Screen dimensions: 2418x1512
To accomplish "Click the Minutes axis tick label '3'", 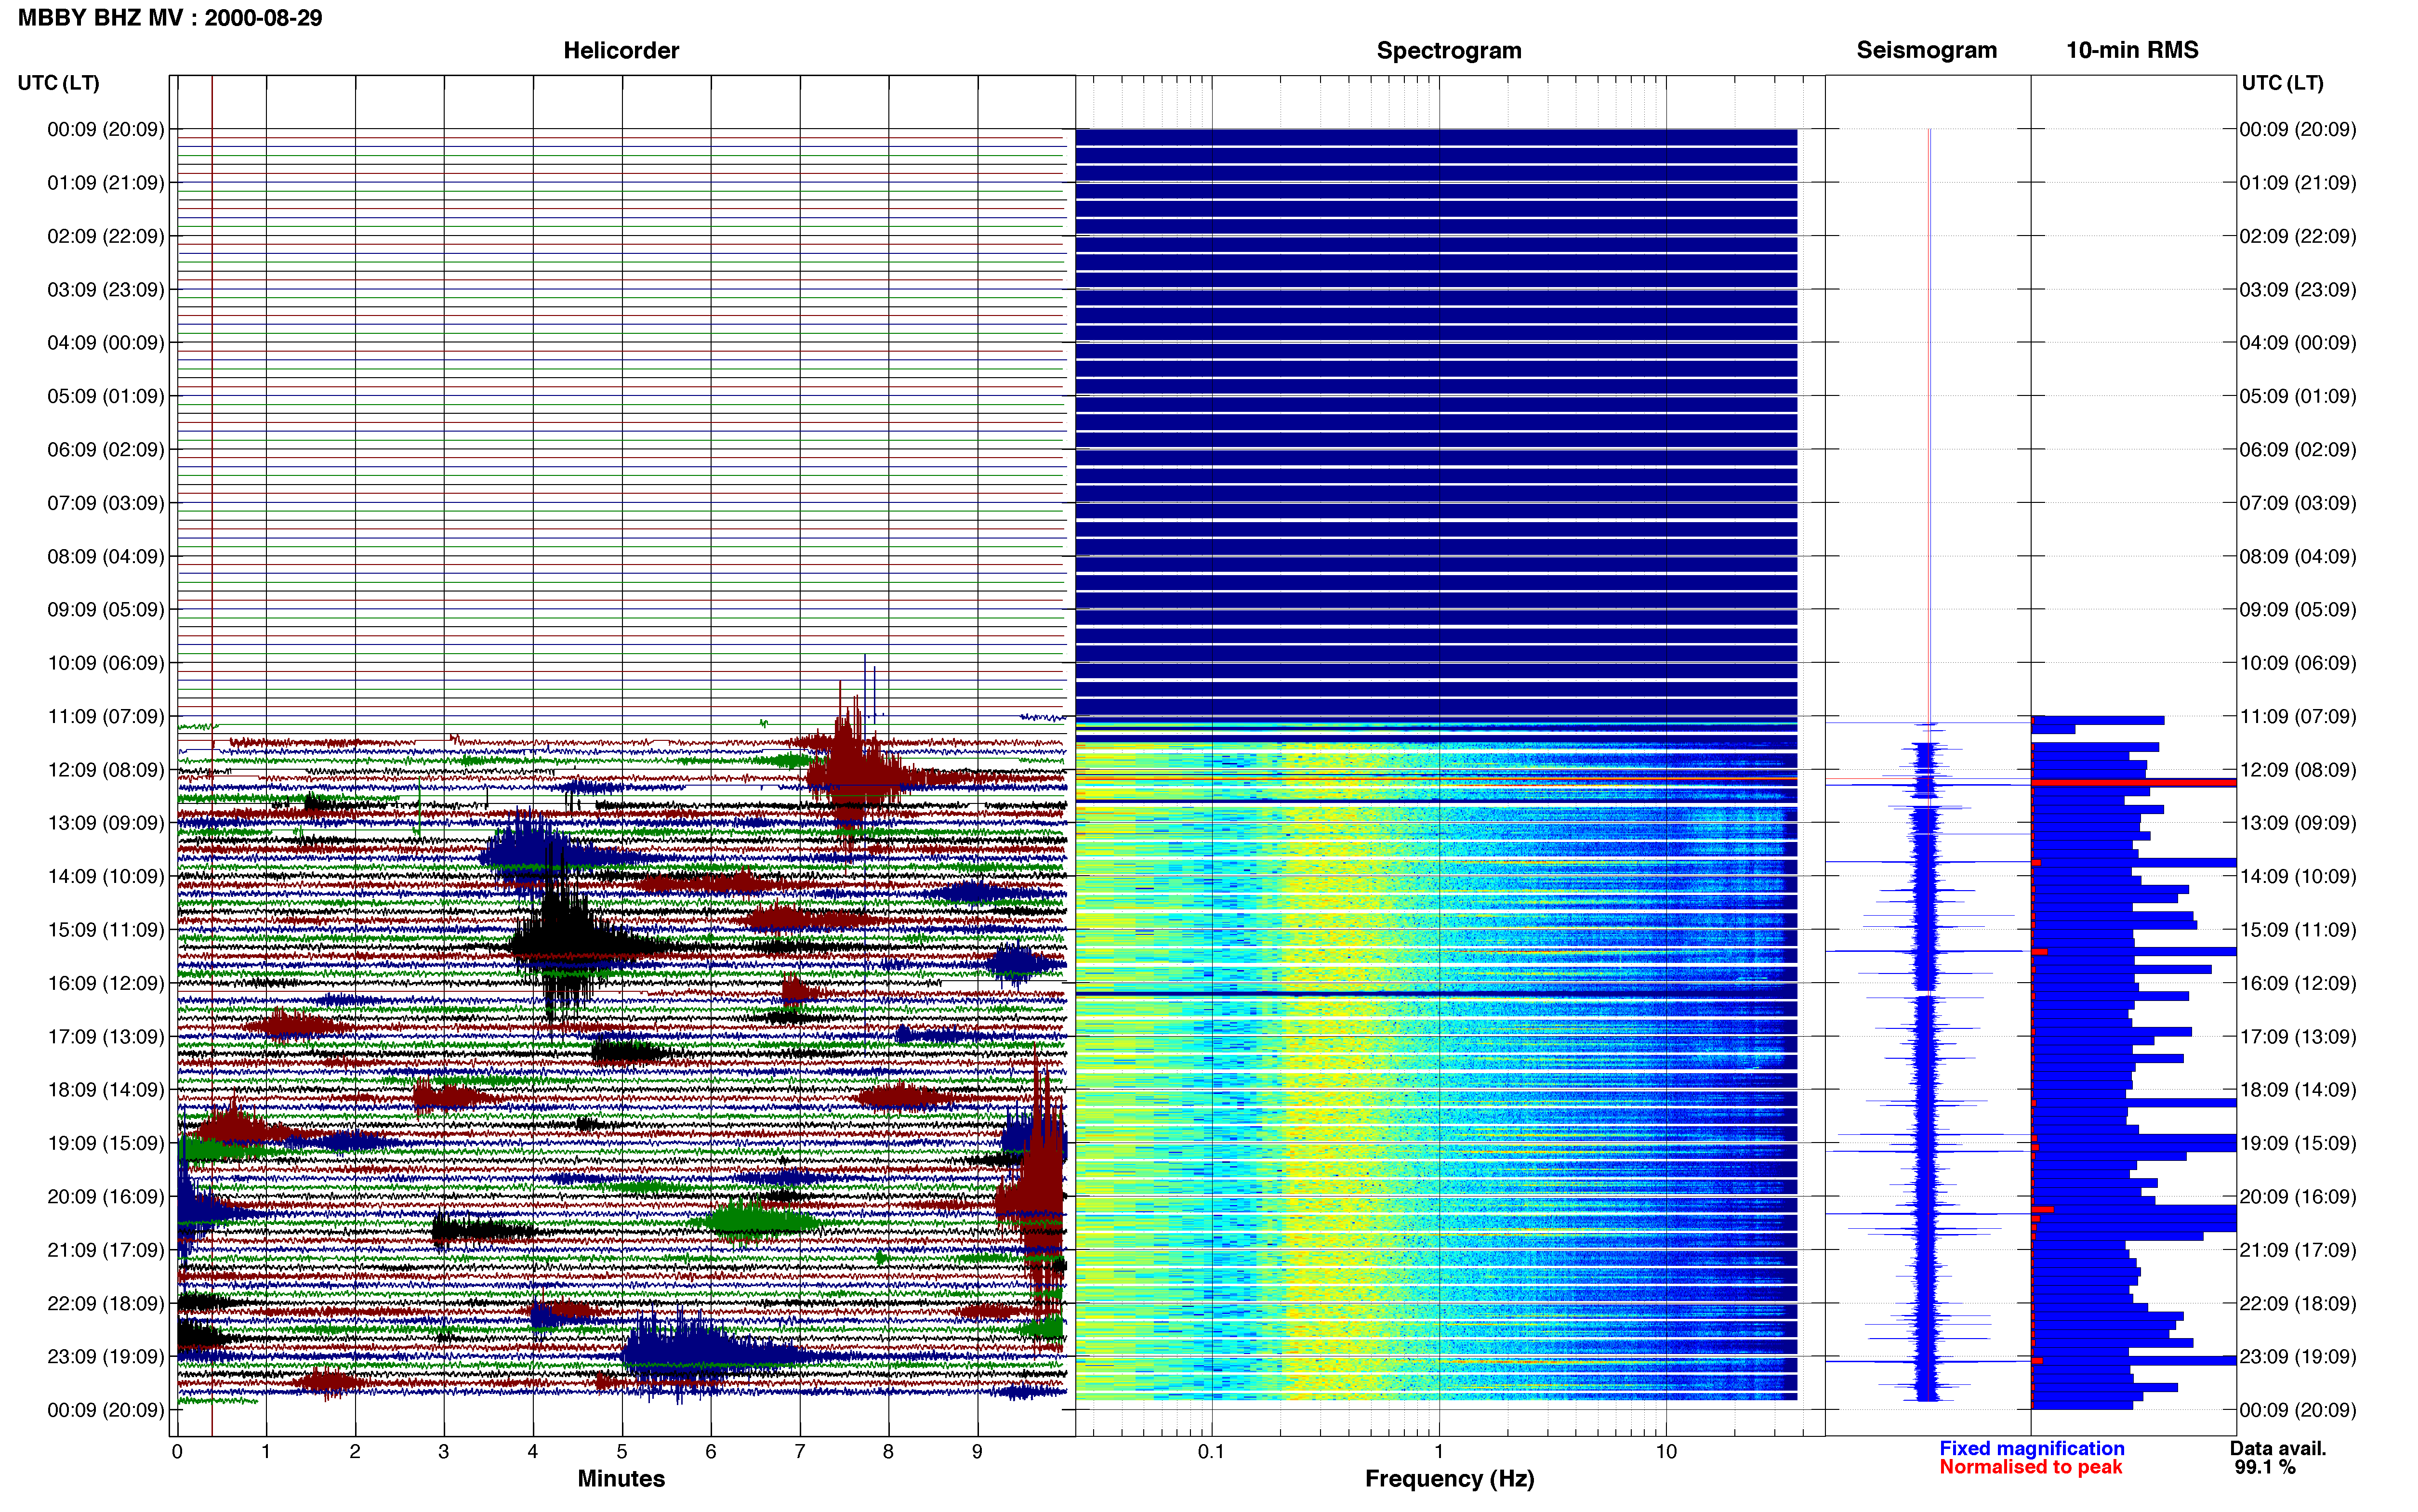I will coord(444,1452).
